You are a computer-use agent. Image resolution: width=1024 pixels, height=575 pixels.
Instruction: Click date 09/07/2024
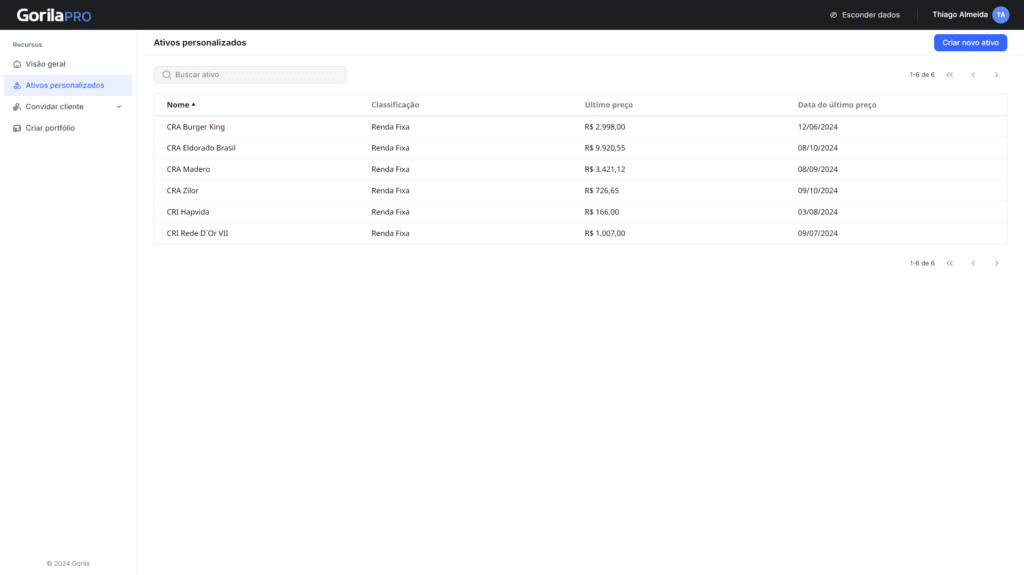(818, 233)
